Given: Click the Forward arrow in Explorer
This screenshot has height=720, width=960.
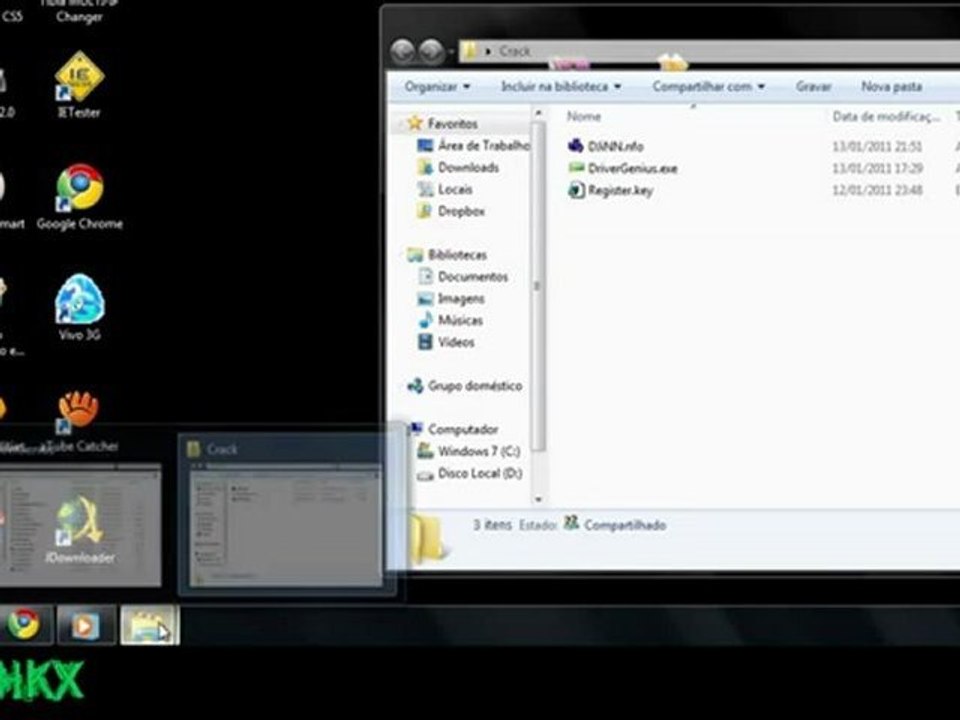Looking at the screenshot, I should pos(432,51).
